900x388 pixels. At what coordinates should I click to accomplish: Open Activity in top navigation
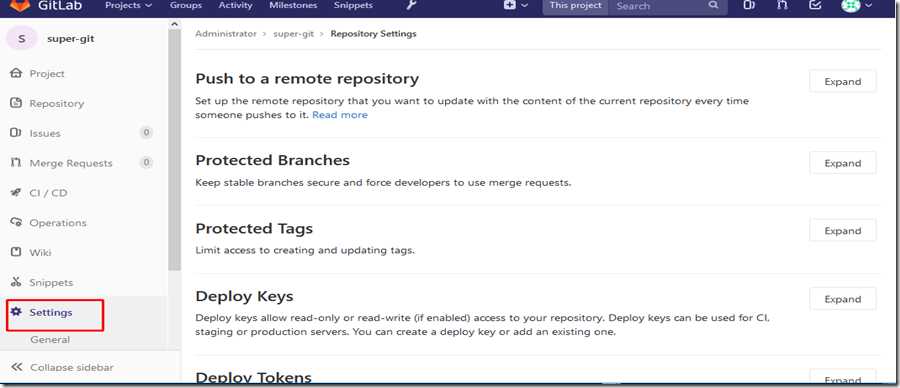click(x=235, y=5)
